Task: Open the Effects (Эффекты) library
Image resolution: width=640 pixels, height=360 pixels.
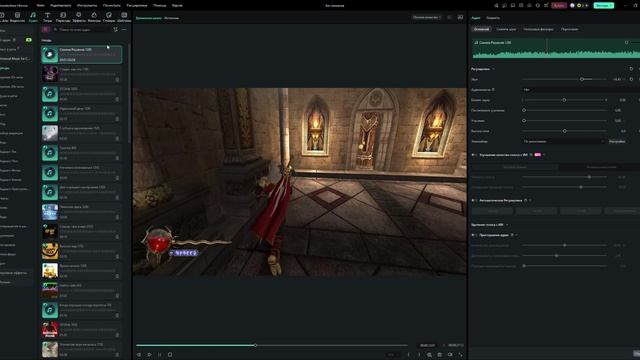Action: pos(78,15)
